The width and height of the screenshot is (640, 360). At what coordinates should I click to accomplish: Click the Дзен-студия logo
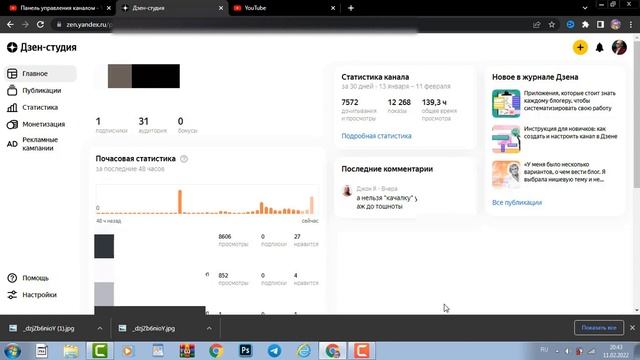(42, 47)
